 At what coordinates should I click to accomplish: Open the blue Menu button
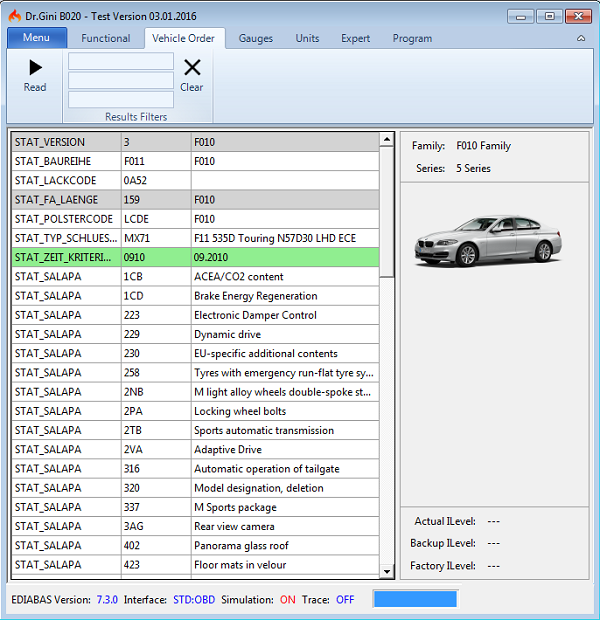click(36, 38)
